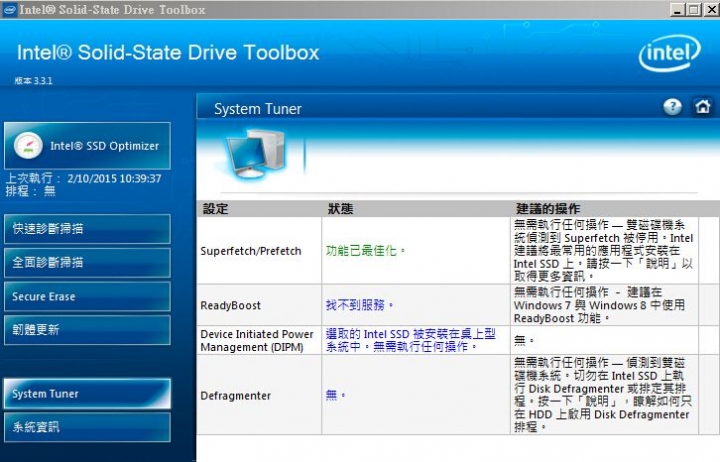
Task: Click the Intel Solid-State Drive Toolbox heading
Action: click(x=168, y=53)
